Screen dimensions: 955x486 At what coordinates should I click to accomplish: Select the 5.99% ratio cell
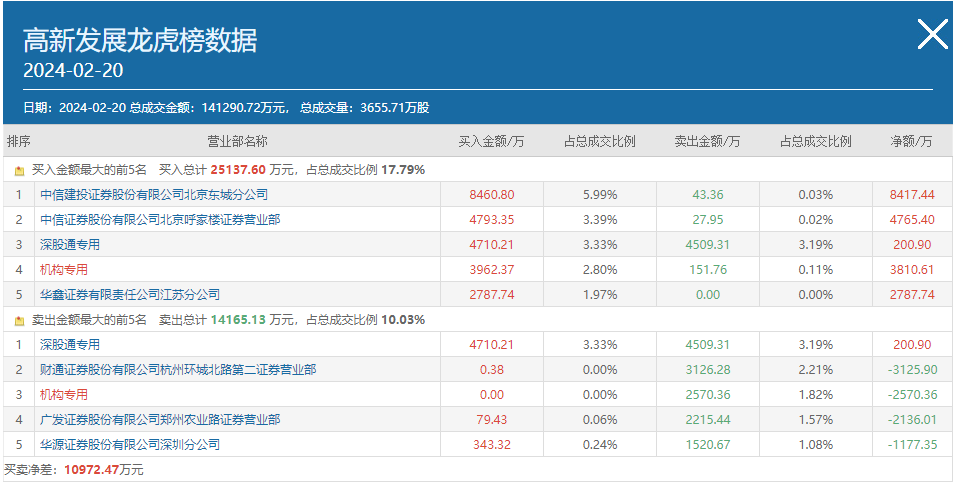point(600,195)
